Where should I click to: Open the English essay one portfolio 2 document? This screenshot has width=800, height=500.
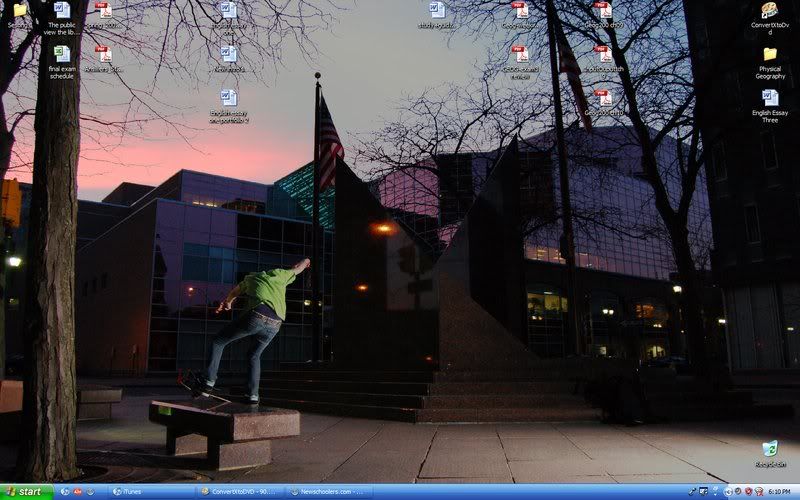[x=229, y=98]
